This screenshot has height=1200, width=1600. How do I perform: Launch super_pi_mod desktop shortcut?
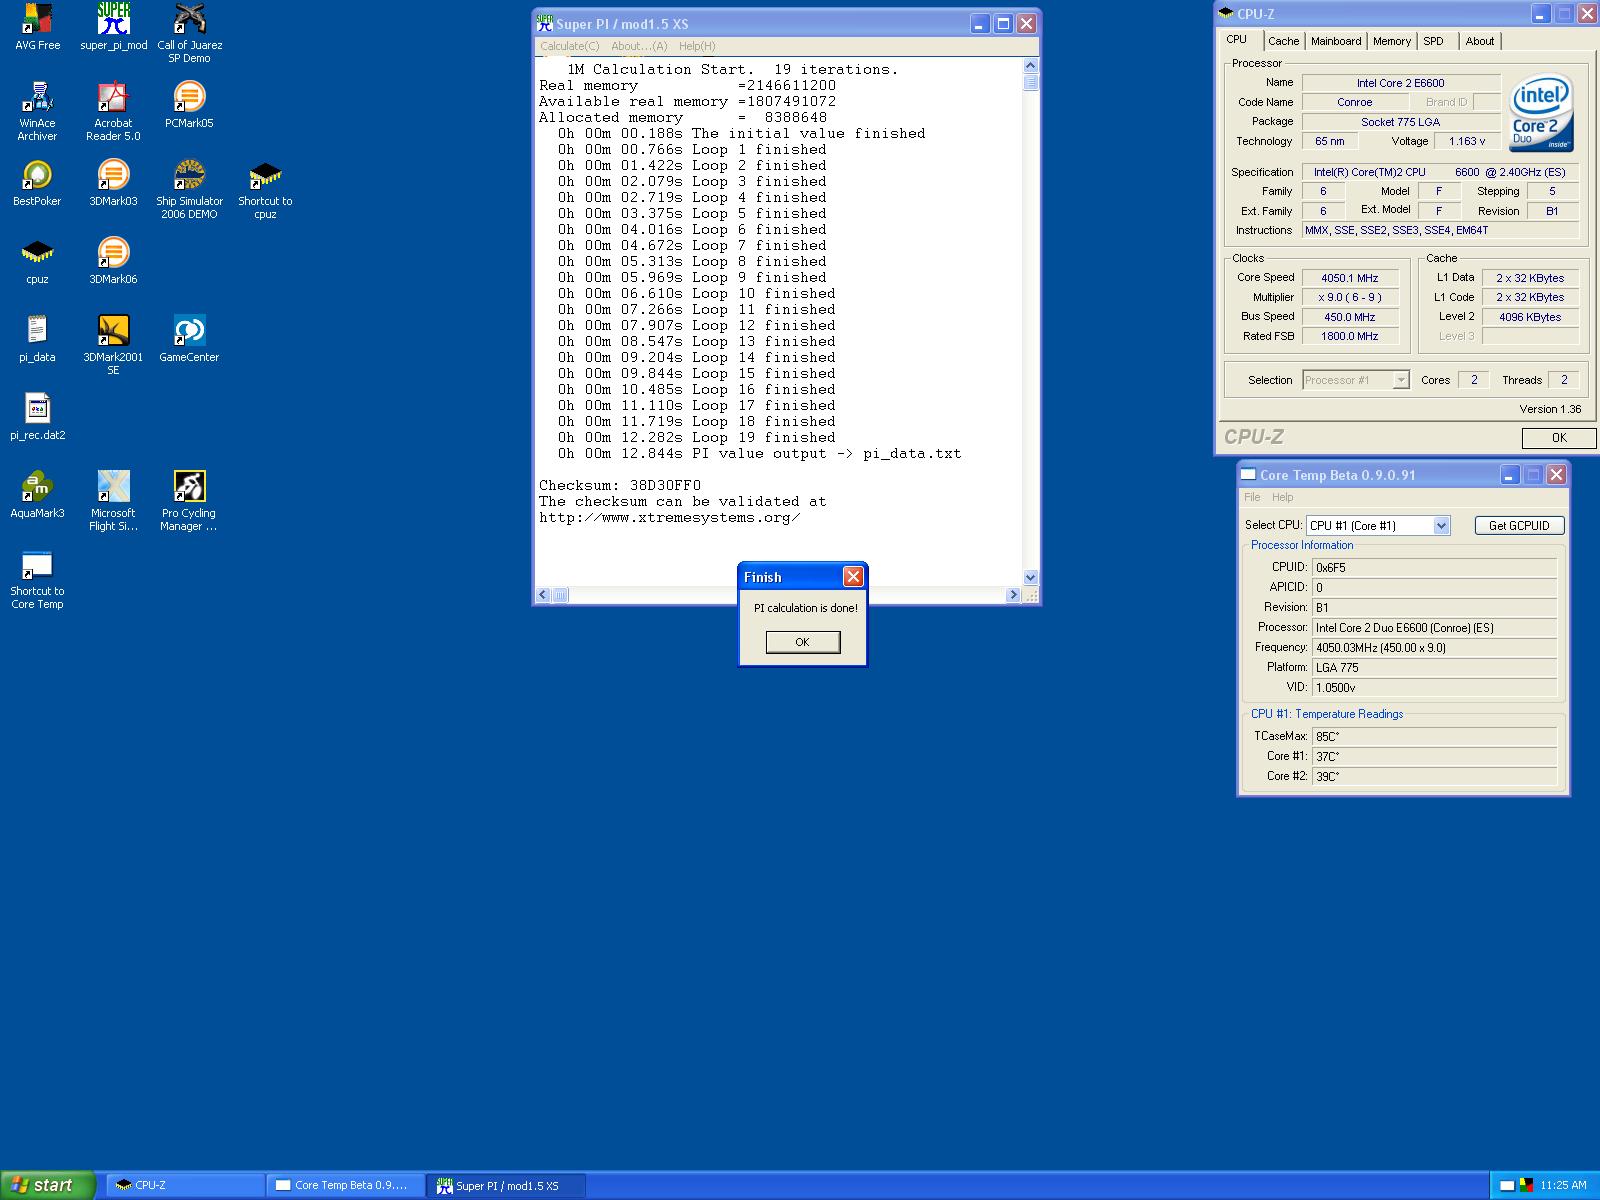(x=113, y=27)
